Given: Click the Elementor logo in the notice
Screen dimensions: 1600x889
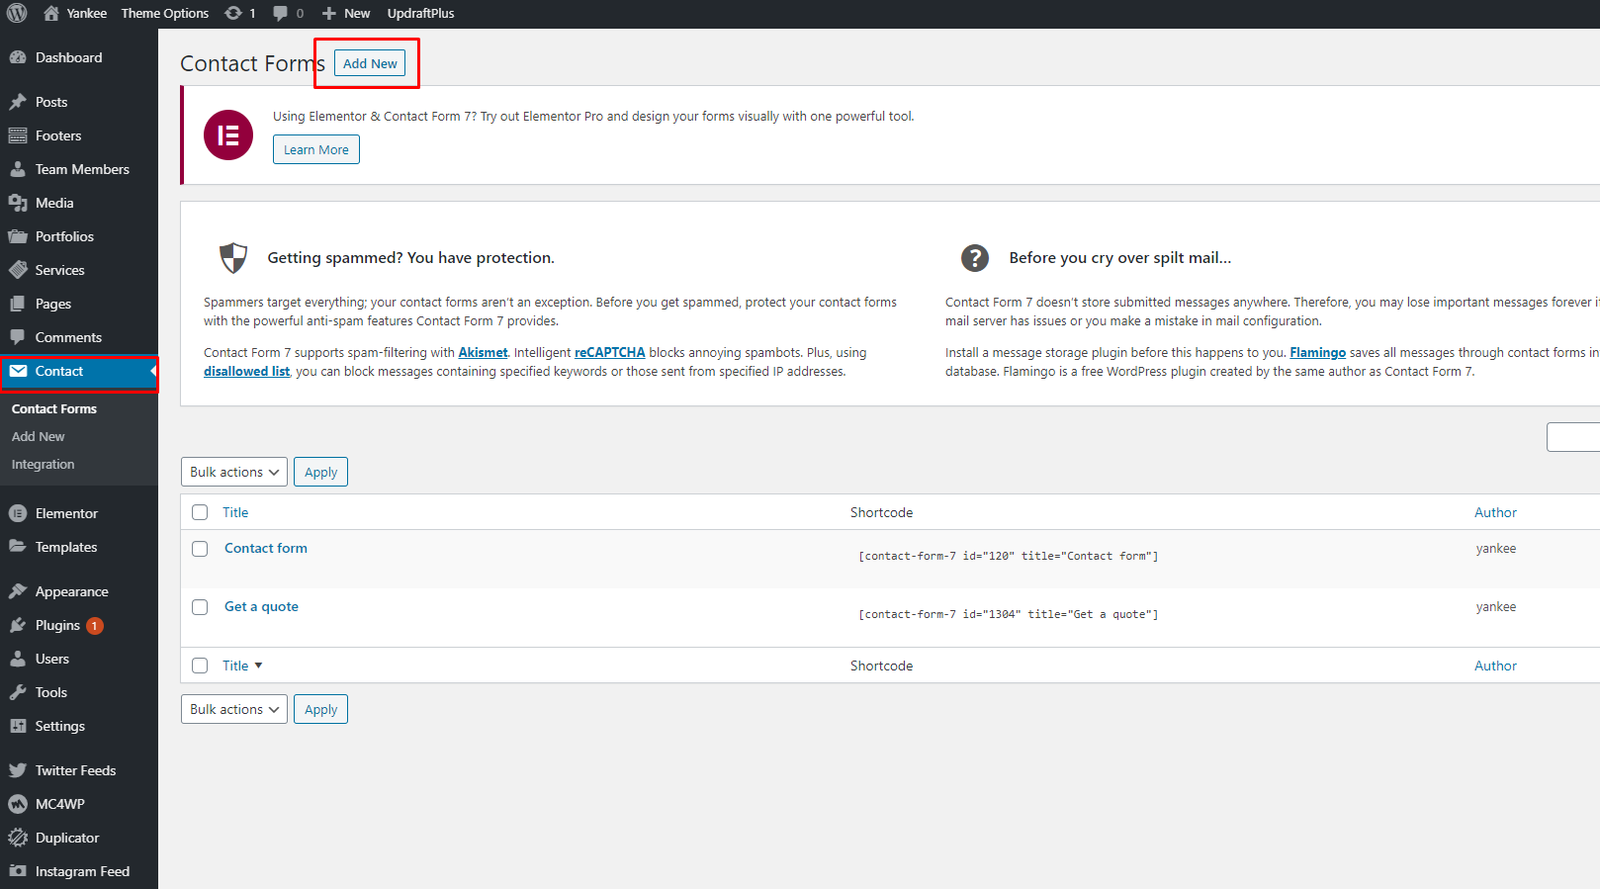Looking at the screenshot, I should [228, 135].
